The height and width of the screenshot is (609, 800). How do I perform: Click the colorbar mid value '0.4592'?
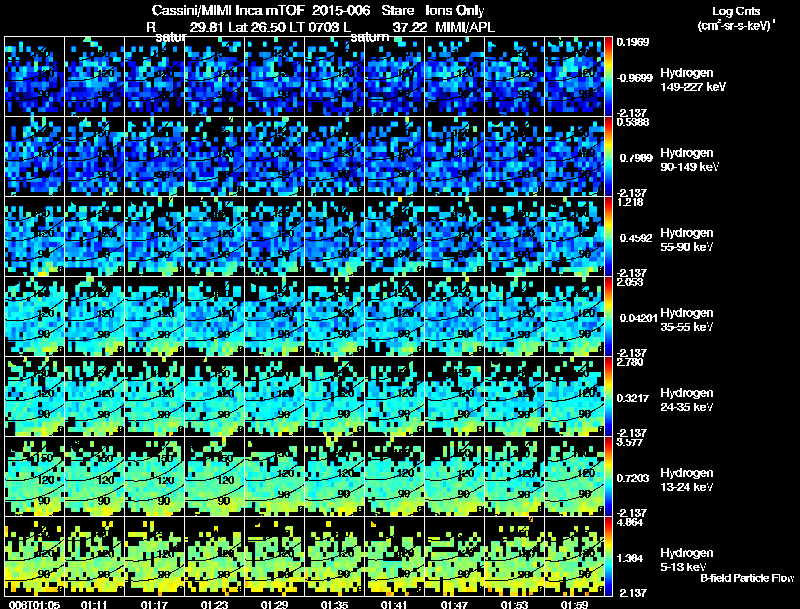pos(636,238)
